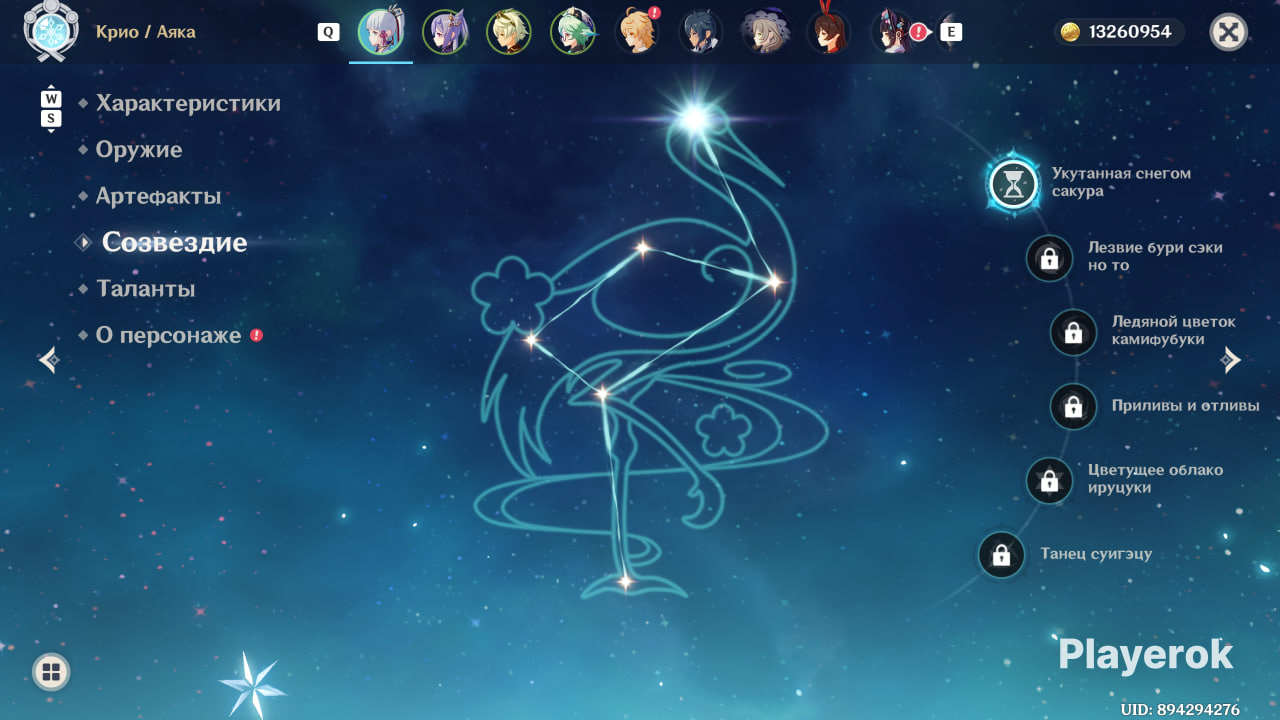
Task: Switch to Kaeya's dark-blue-haired portrait
Action: pyautogui.click(x=701, y=31)
